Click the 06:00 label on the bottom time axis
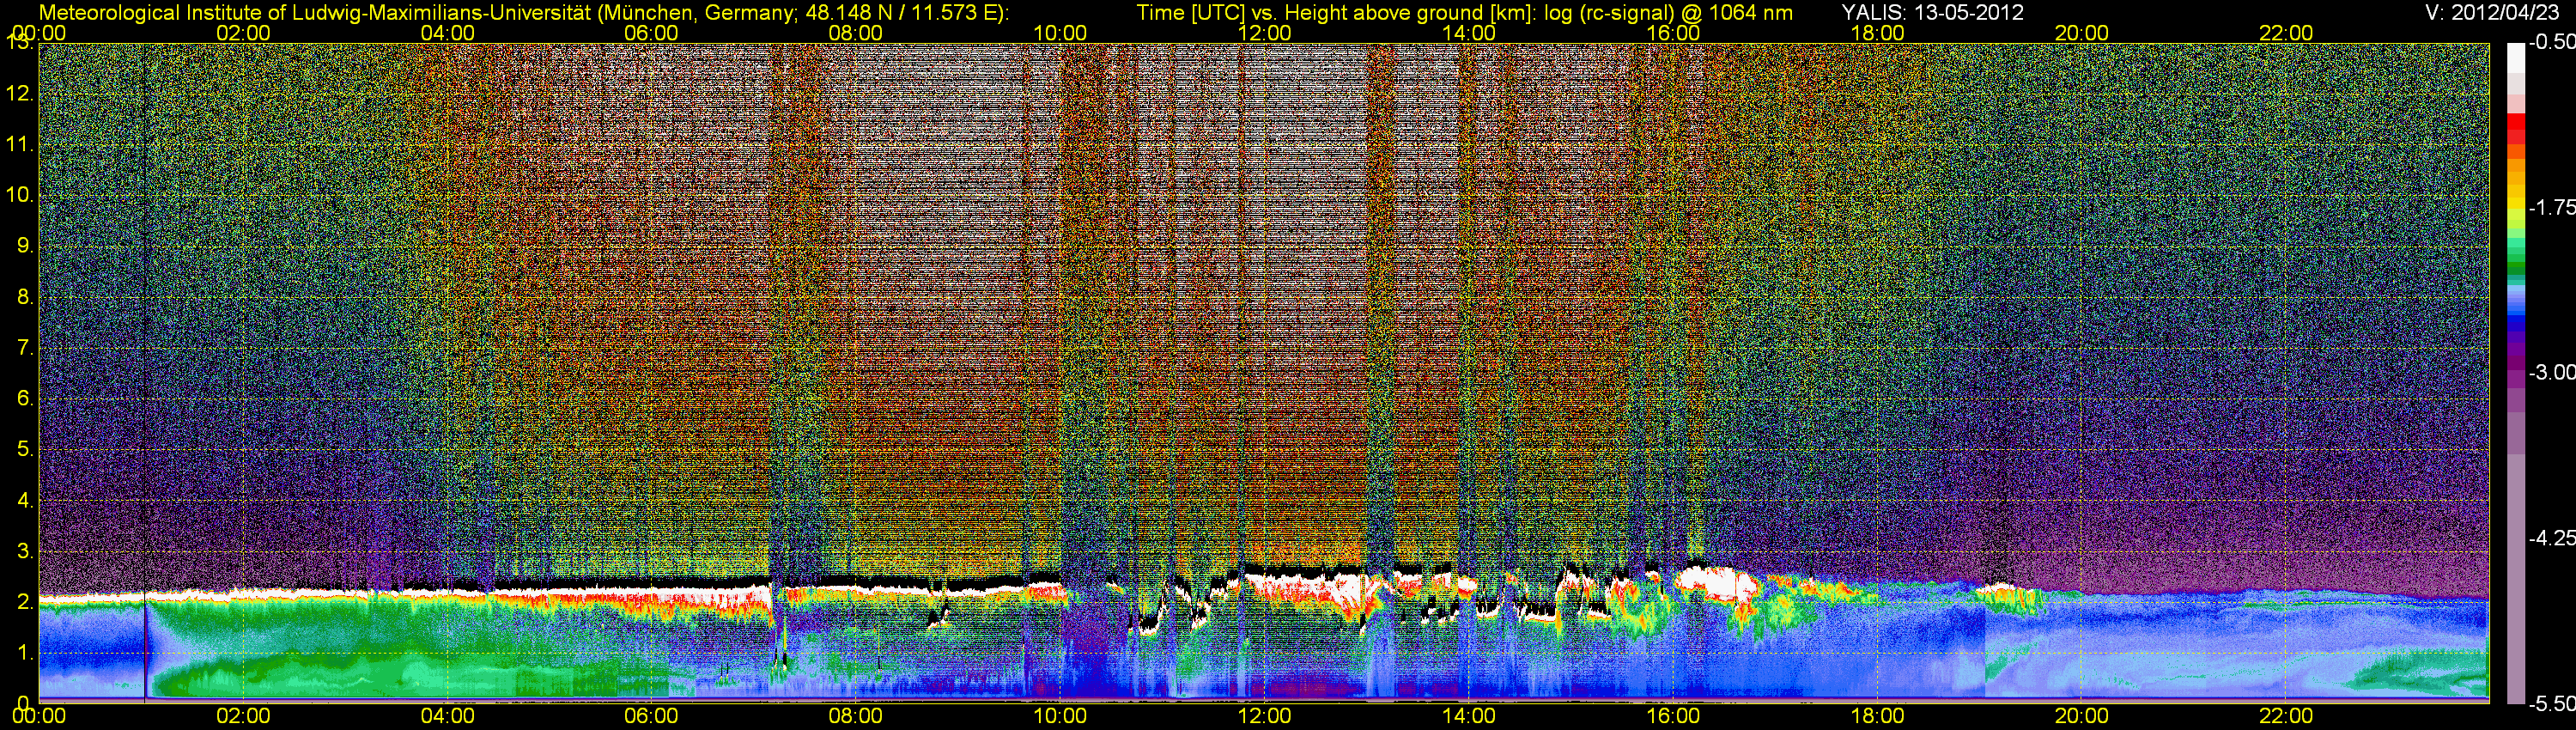The width and height of the screenshot is (2576, 730). click(x=651, y=716)
